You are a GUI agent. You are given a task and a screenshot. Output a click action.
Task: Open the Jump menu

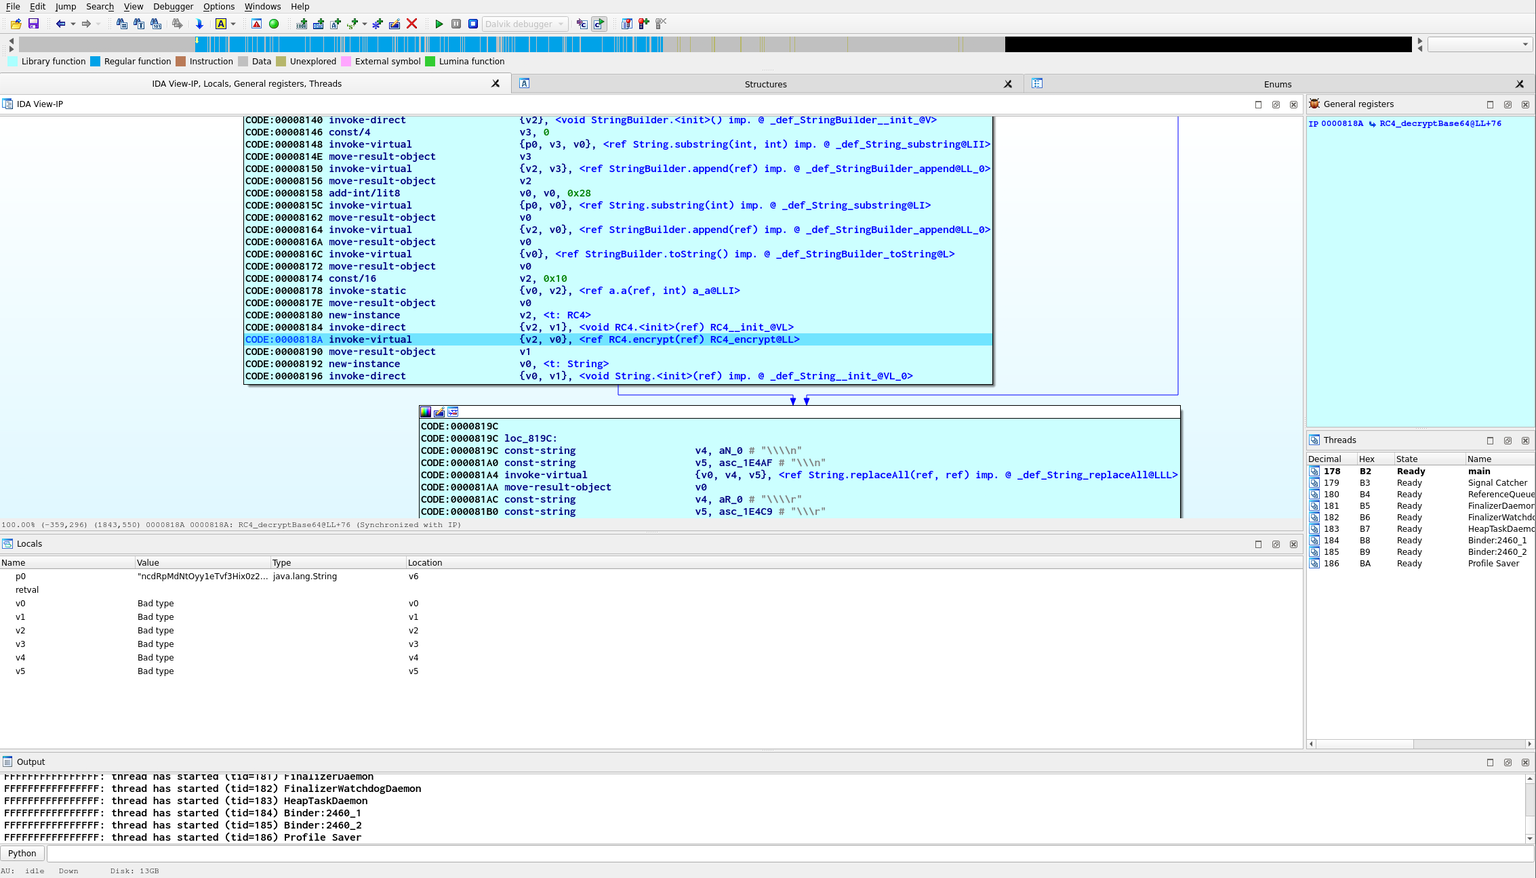tap(66, 6)
